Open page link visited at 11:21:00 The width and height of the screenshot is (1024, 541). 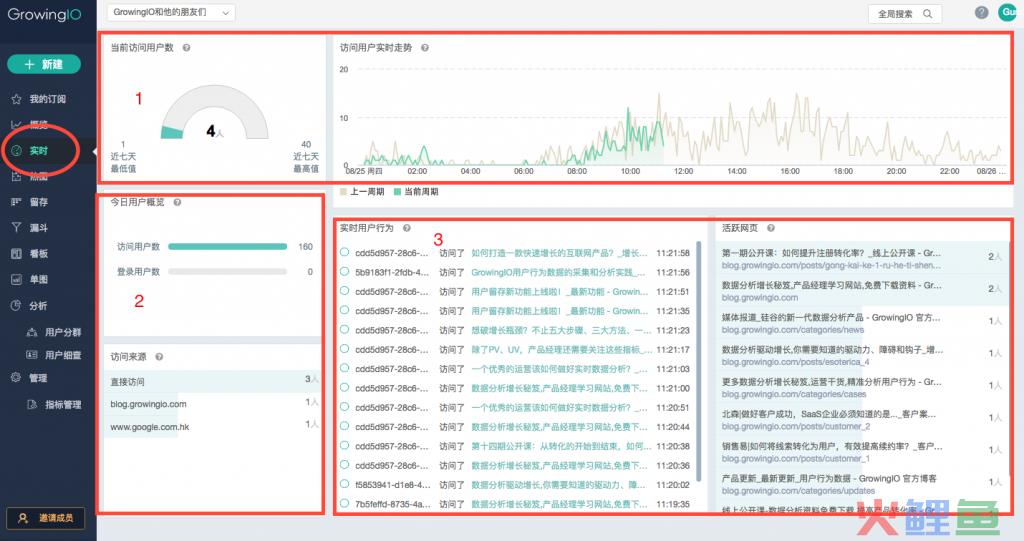559,388
